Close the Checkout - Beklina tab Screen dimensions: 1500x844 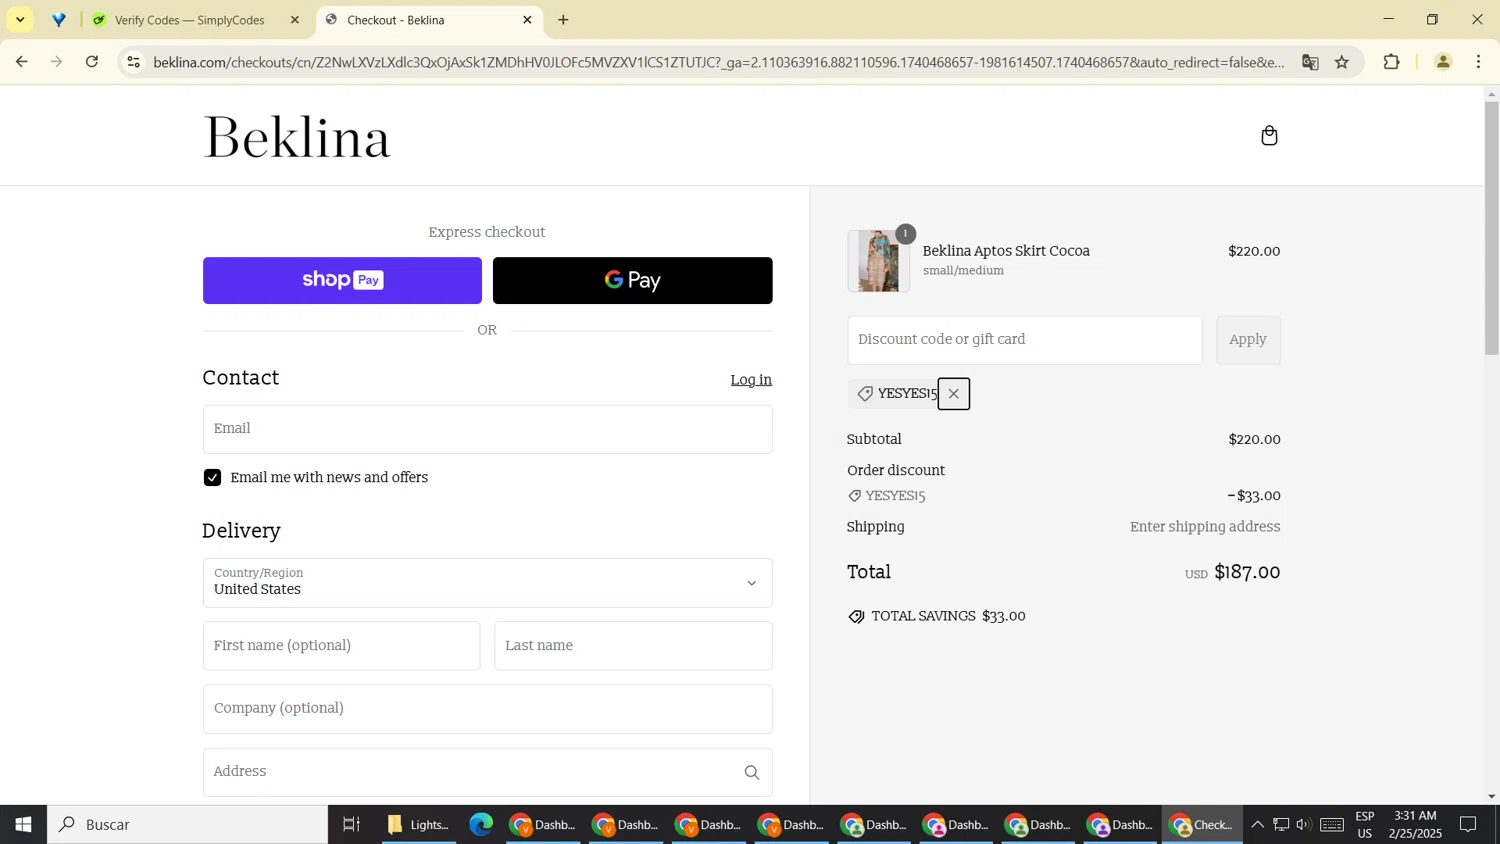coord(527,20)
